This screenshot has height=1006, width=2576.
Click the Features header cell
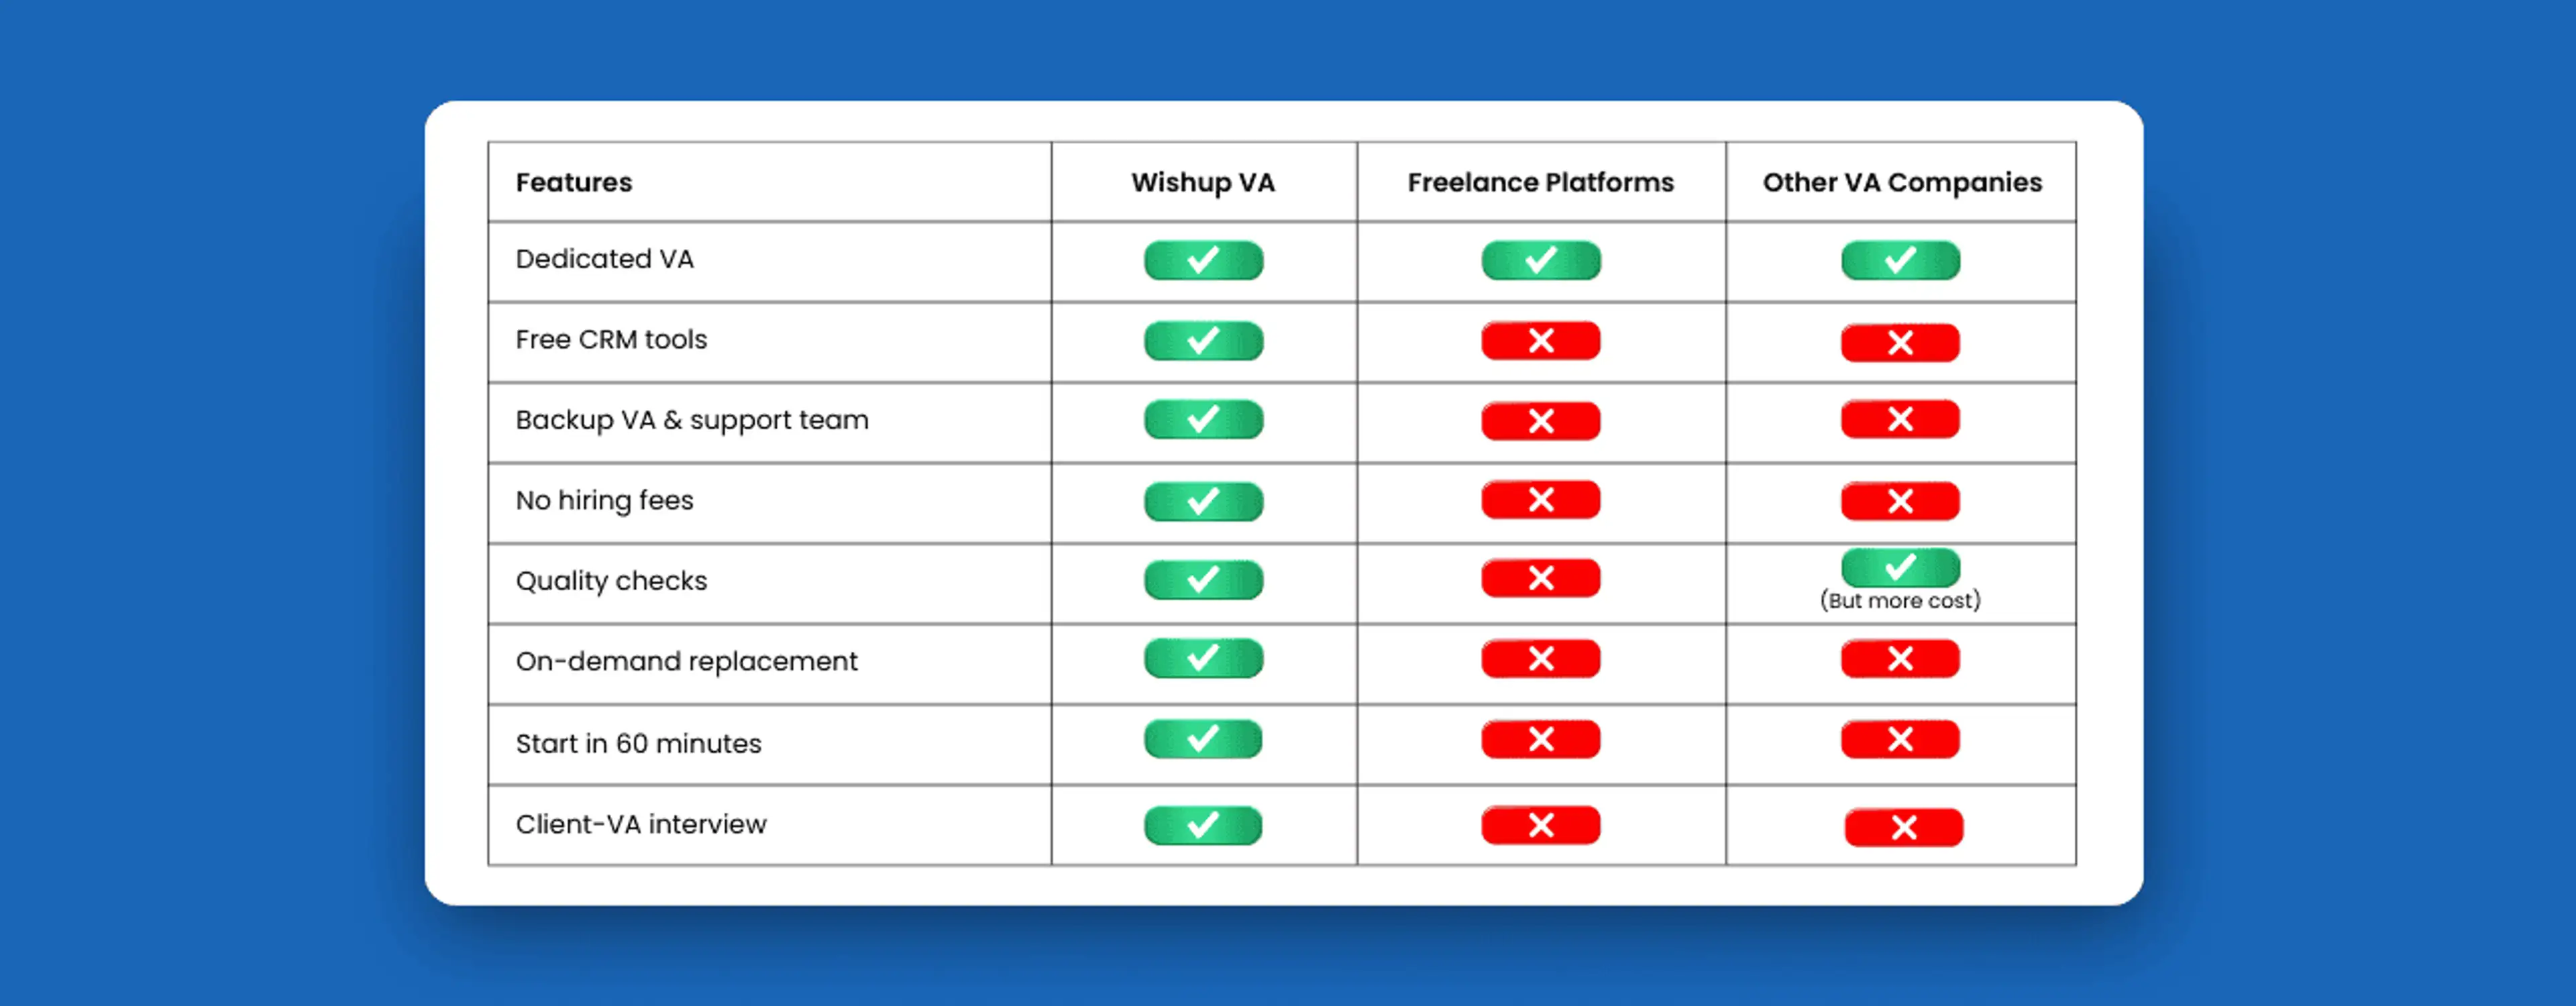(574, 182)
